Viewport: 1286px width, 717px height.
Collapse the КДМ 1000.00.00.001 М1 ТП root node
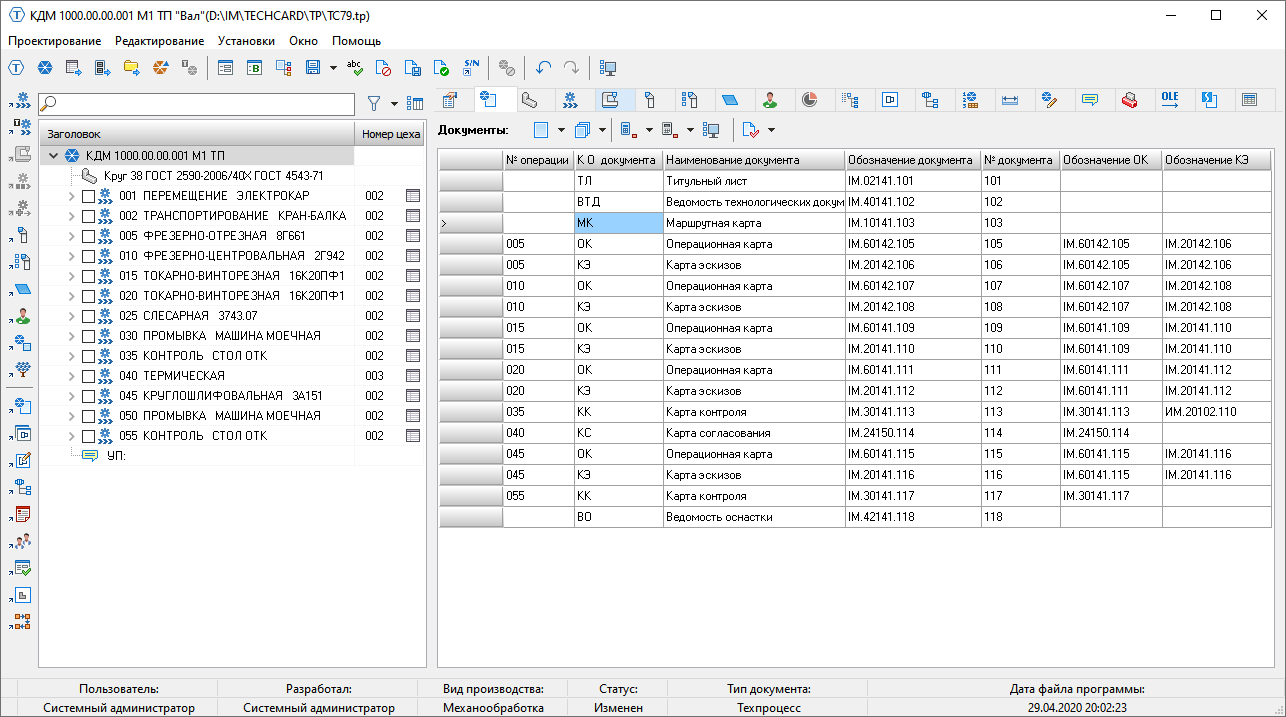[54, 156]
